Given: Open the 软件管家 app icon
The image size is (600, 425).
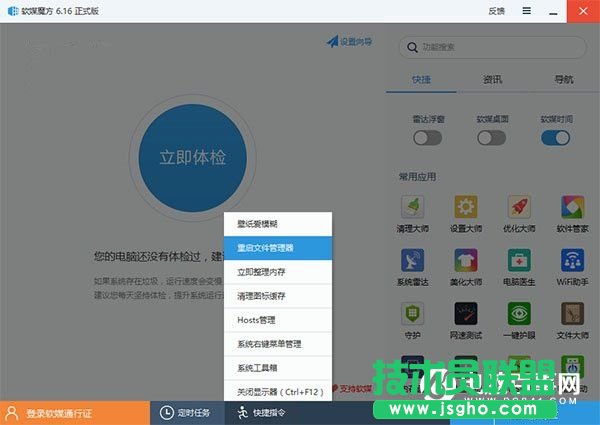Looking at the screenshot, I should coord(572,207).
